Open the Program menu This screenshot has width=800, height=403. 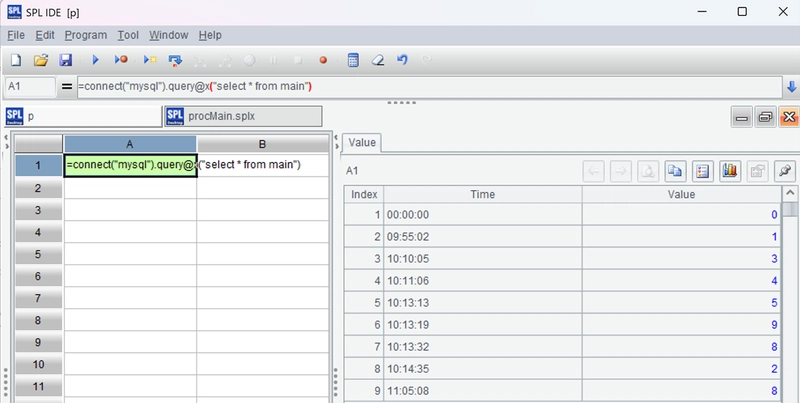click(86, 35)
